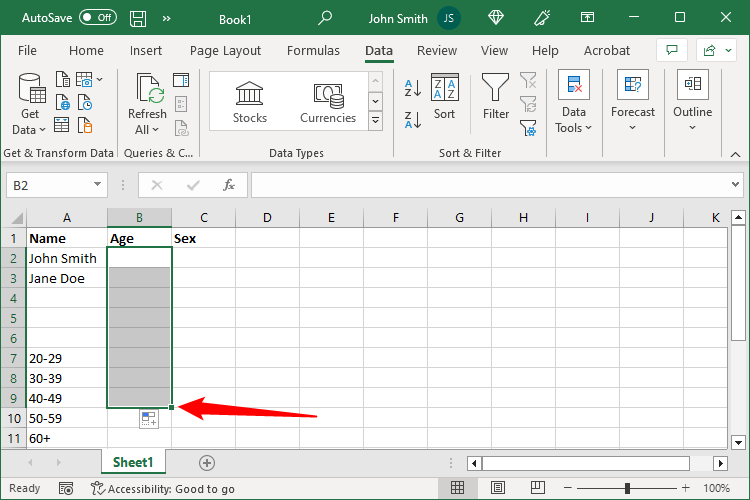Switch to the View tab
750x500 pixels.
[494, 50]
